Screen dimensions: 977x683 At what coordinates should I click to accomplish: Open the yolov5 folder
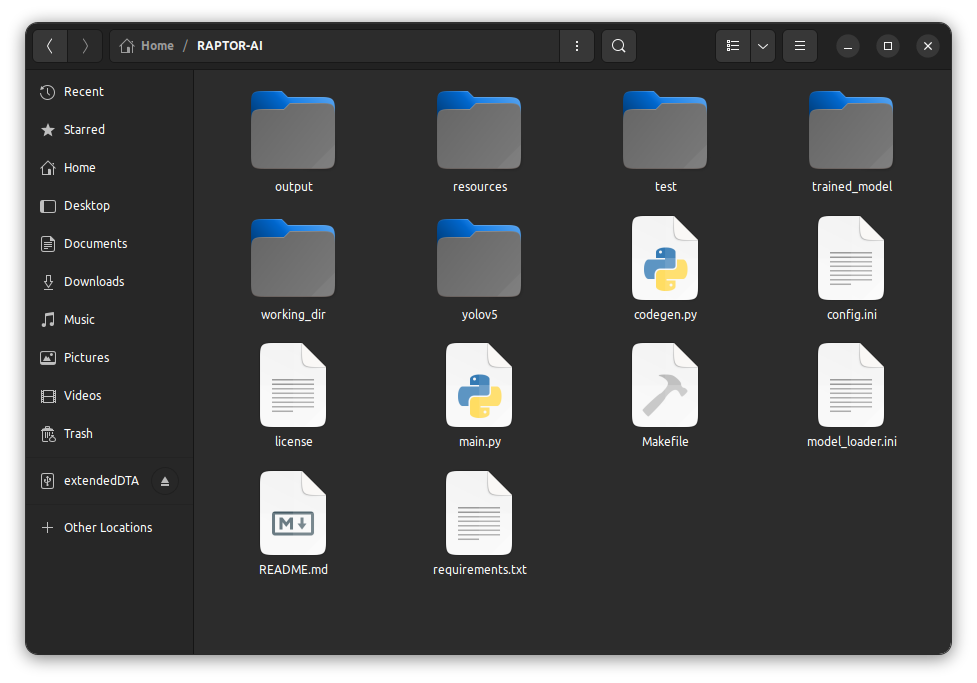479,258
